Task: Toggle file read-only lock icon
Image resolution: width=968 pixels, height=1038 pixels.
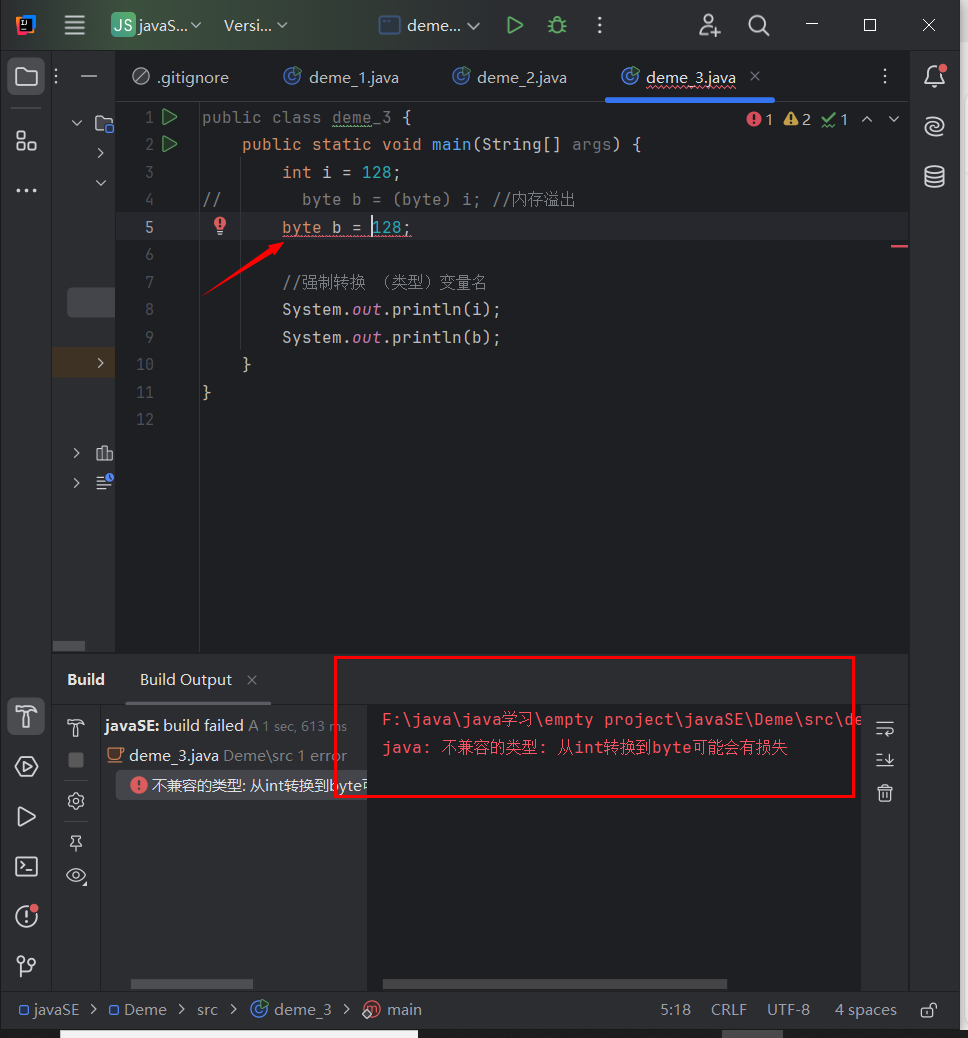Action: coord(929,1010)
